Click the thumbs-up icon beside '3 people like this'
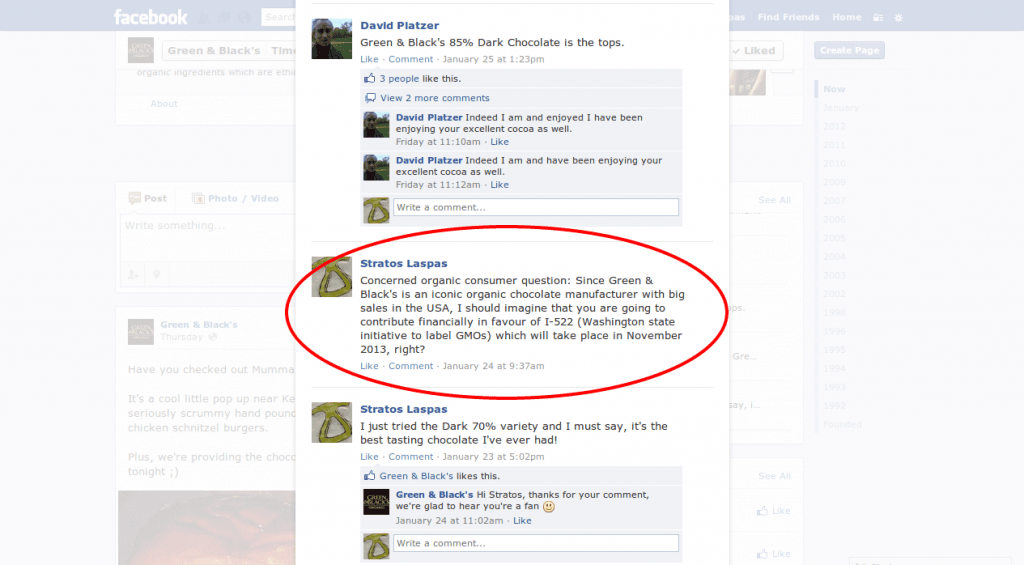 tap(370, 78)
